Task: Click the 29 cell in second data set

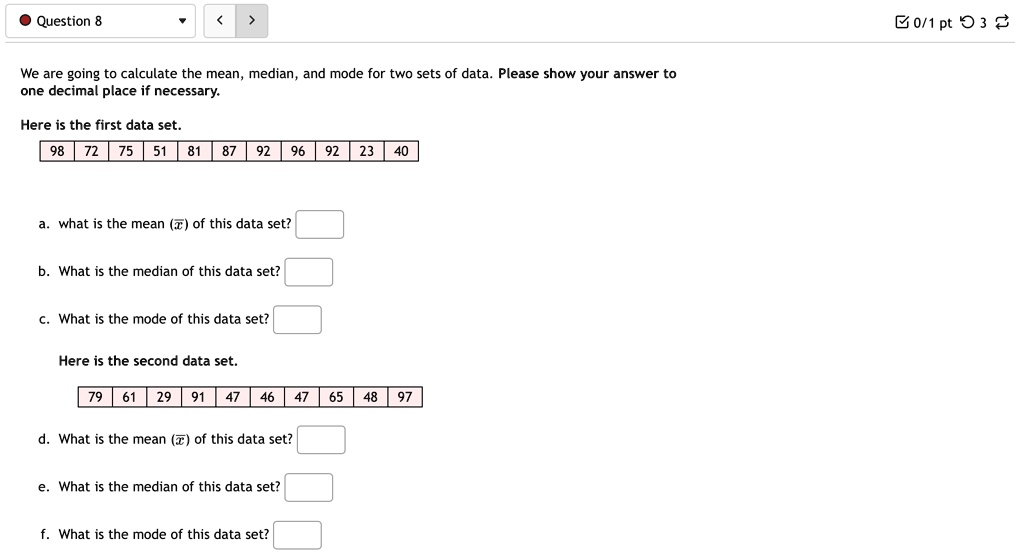Action: [x=164, y=397]
